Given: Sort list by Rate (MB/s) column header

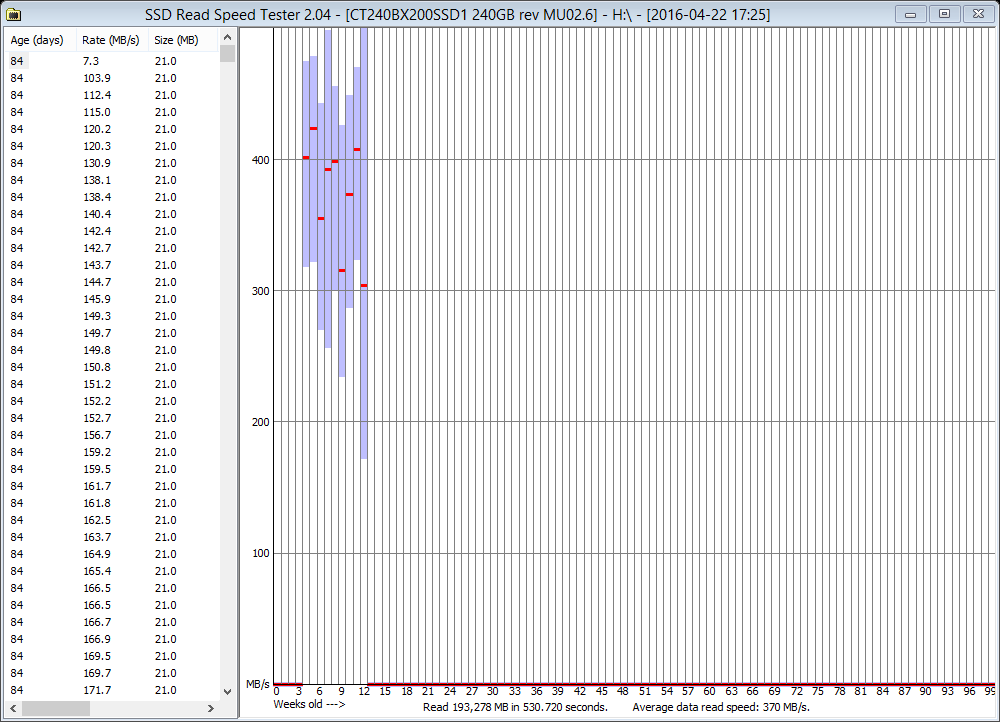Looking at the screenshot, I should click(112, 40).
